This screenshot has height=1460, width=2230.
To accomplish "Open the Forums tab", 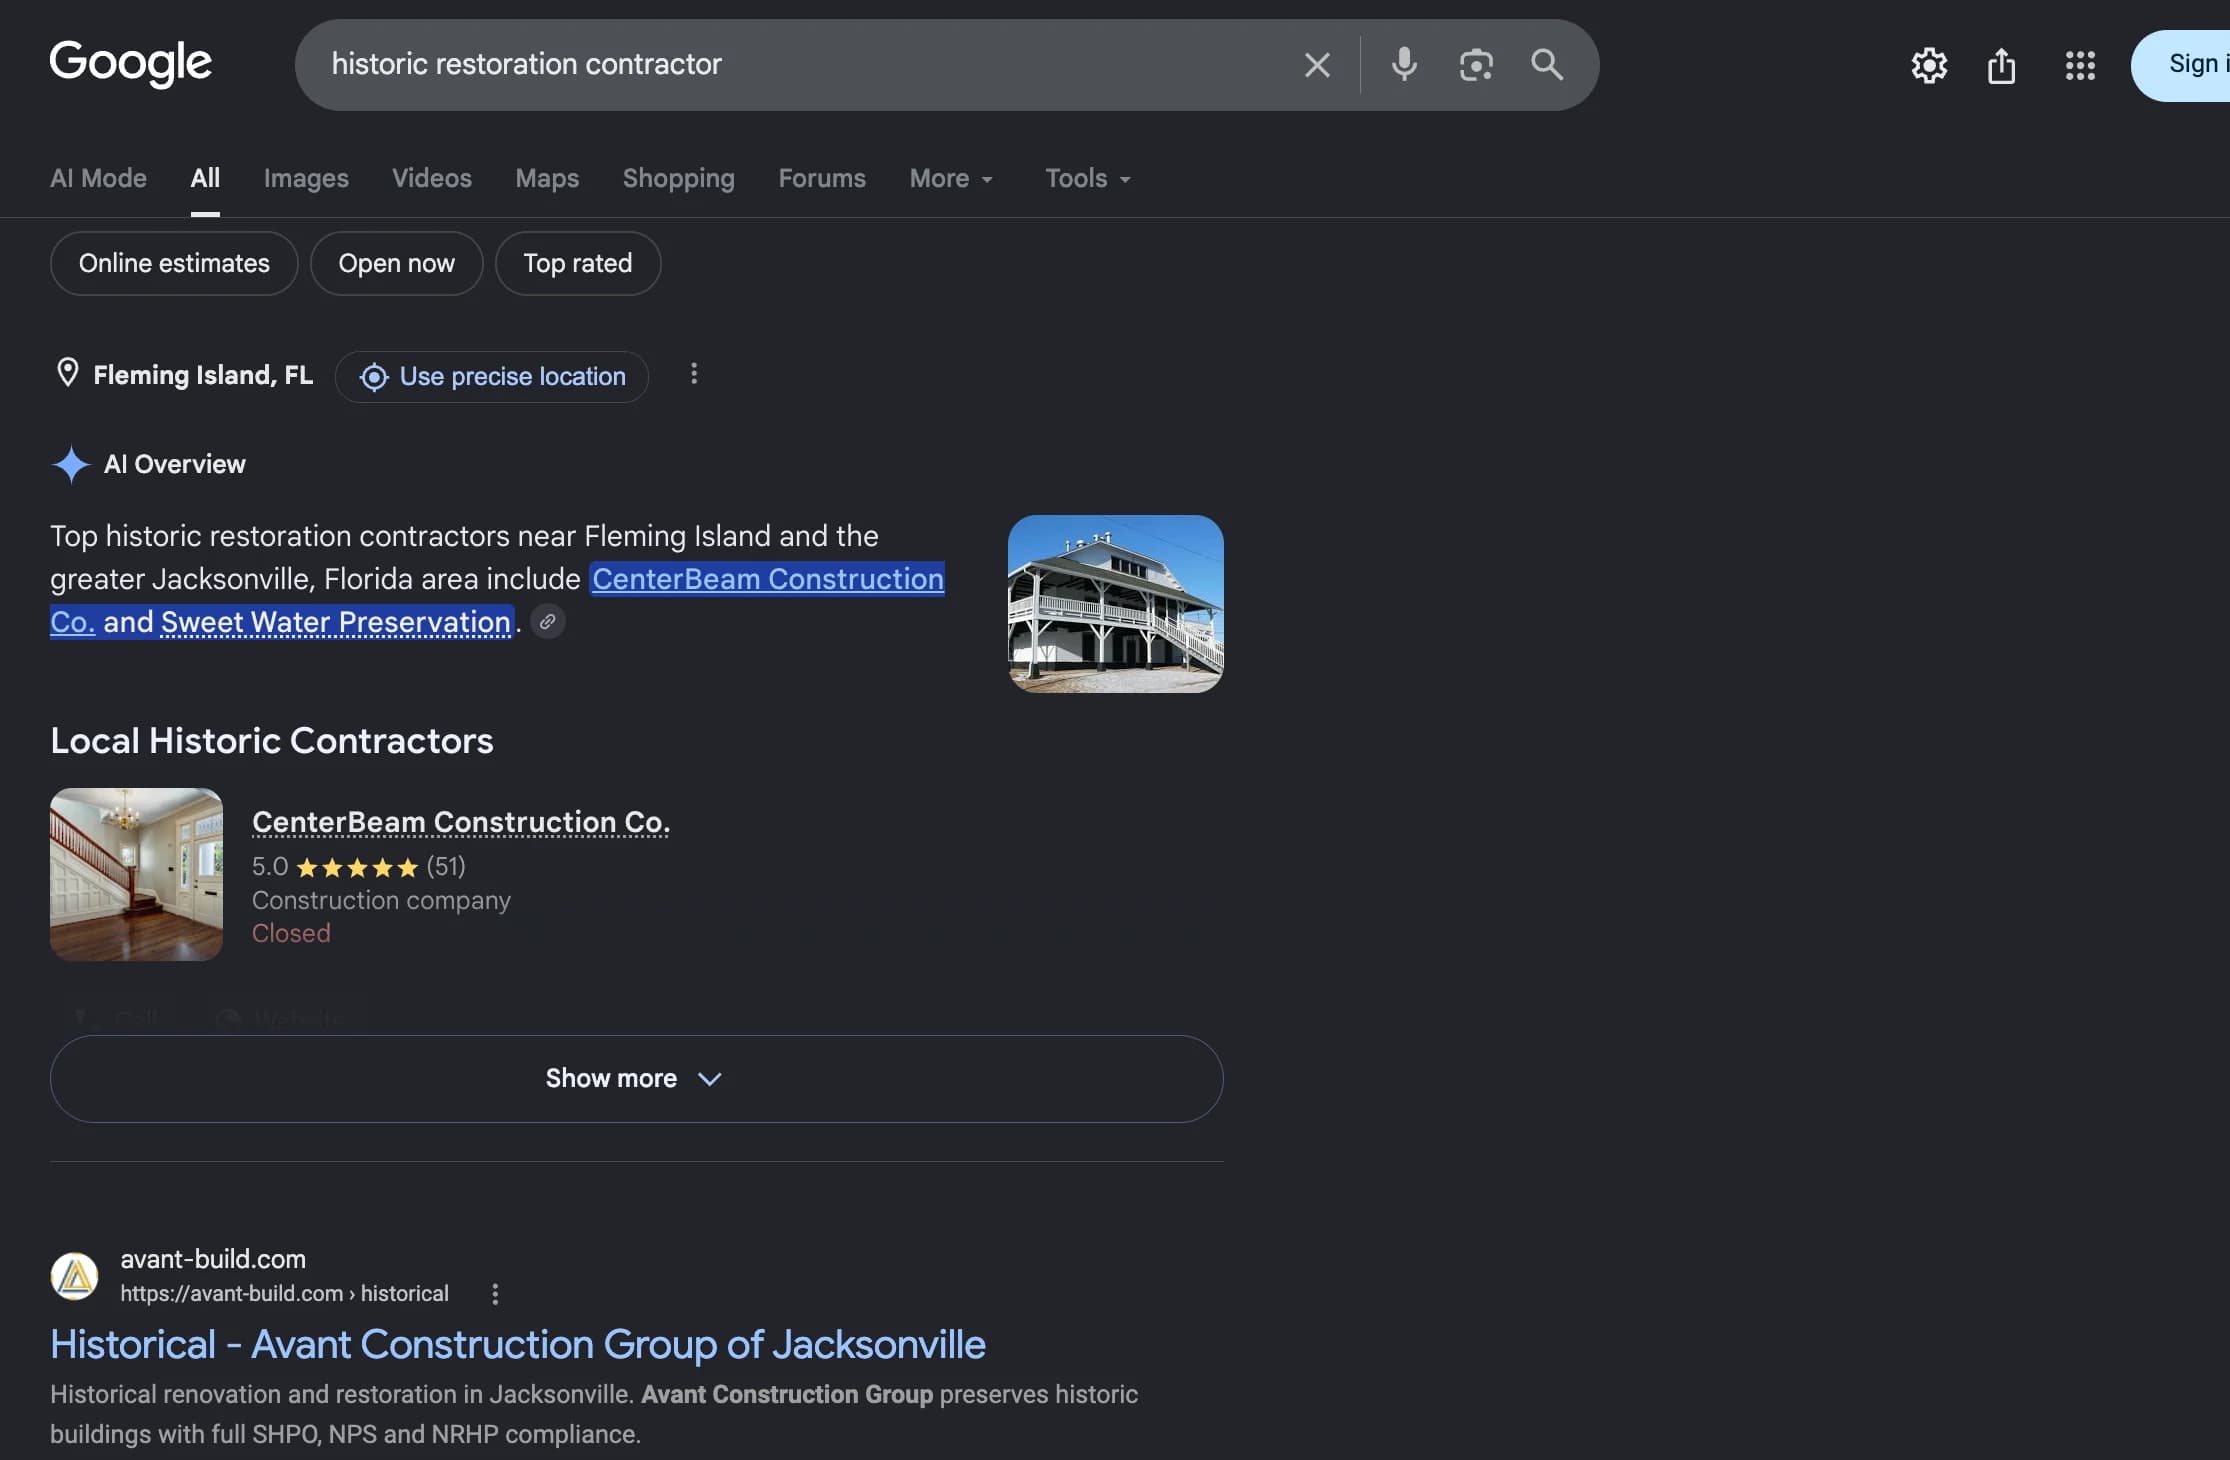I will pos(822,178).
